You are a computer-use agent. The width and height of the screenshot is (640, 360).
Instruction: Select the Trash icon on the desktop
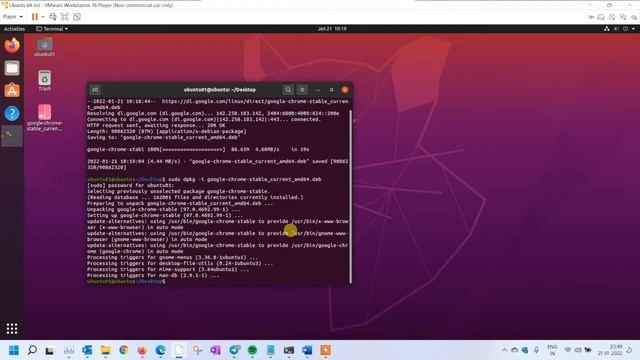coord(44,80)
